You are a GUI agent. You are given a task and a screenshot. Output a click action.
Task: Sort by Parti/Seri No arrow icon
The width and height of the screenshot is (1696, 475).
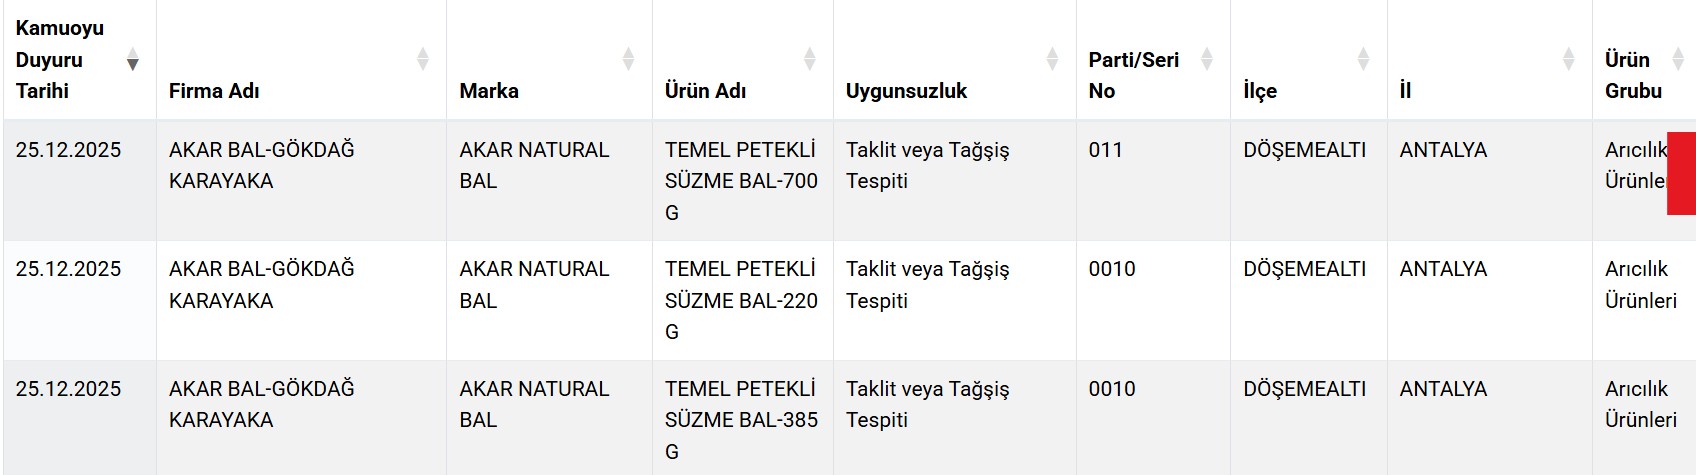(x=1207, y=59)
